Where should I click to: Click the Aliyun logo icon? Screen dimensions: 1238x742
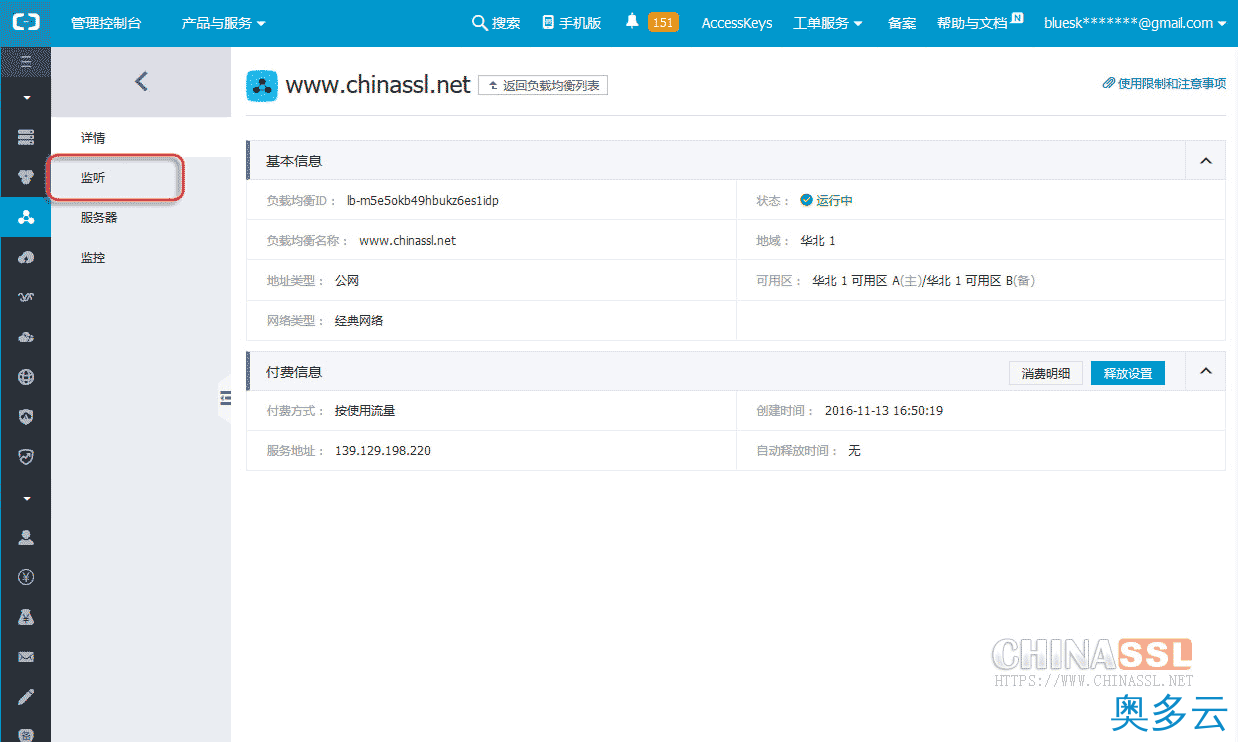[x=25, y=23]
